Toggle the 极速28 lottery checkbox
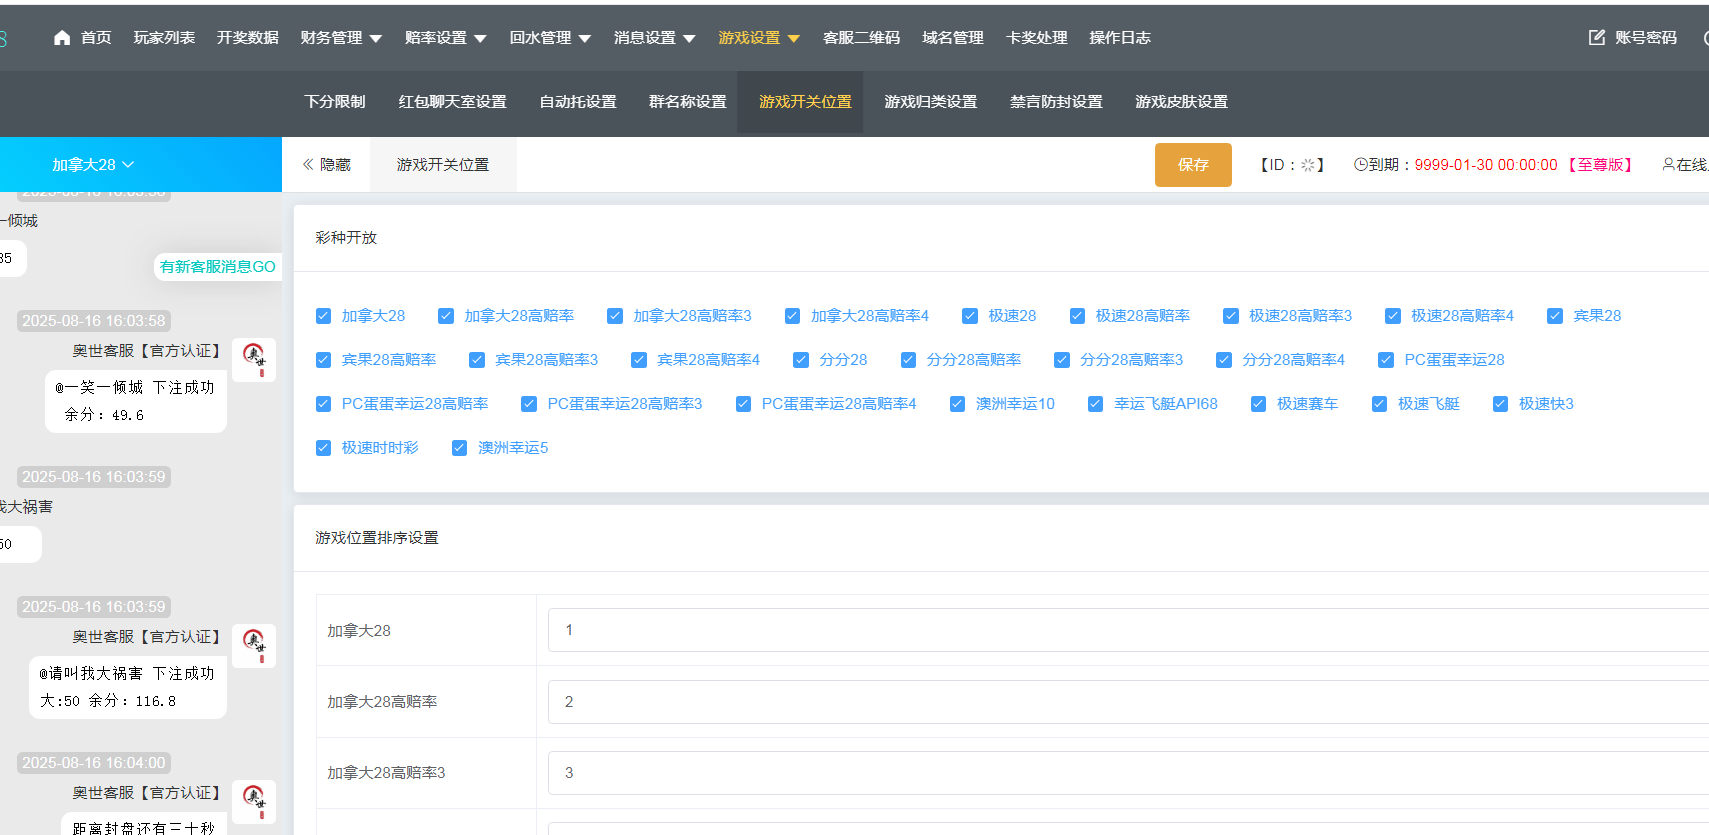 (x=970, y=316)
